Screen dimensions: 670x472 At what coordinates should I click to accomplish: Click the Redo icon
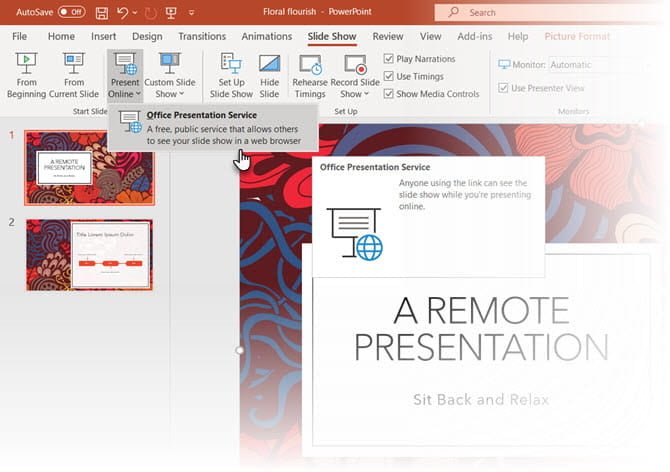150,13
